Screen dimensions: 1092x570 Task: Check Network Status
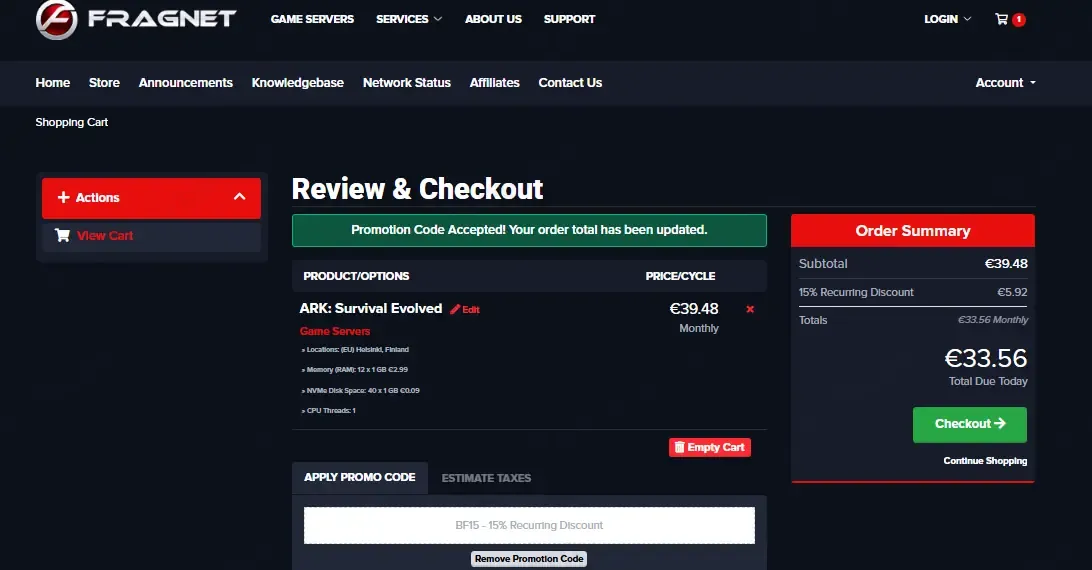tap(407, 82)
